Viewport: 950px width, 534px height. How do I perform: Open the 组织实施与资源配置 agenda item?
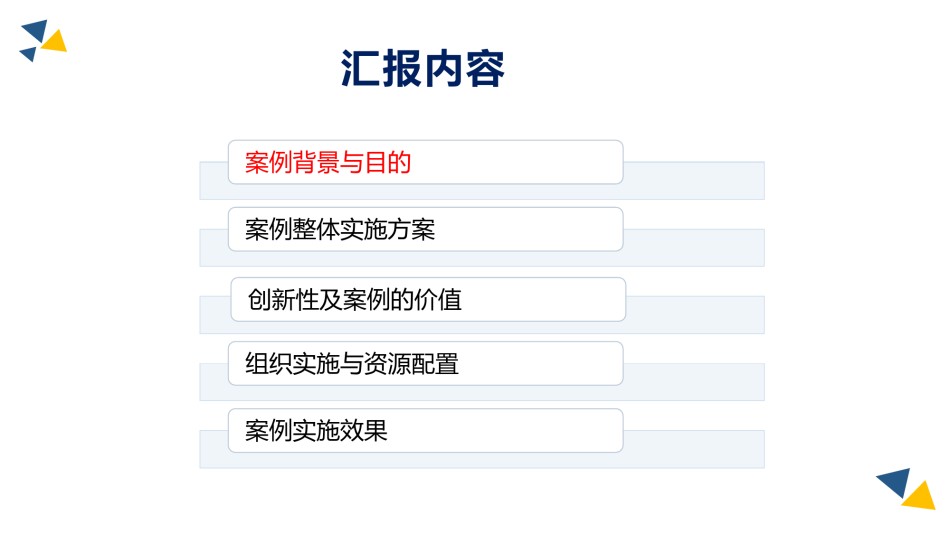pos(425,364)
